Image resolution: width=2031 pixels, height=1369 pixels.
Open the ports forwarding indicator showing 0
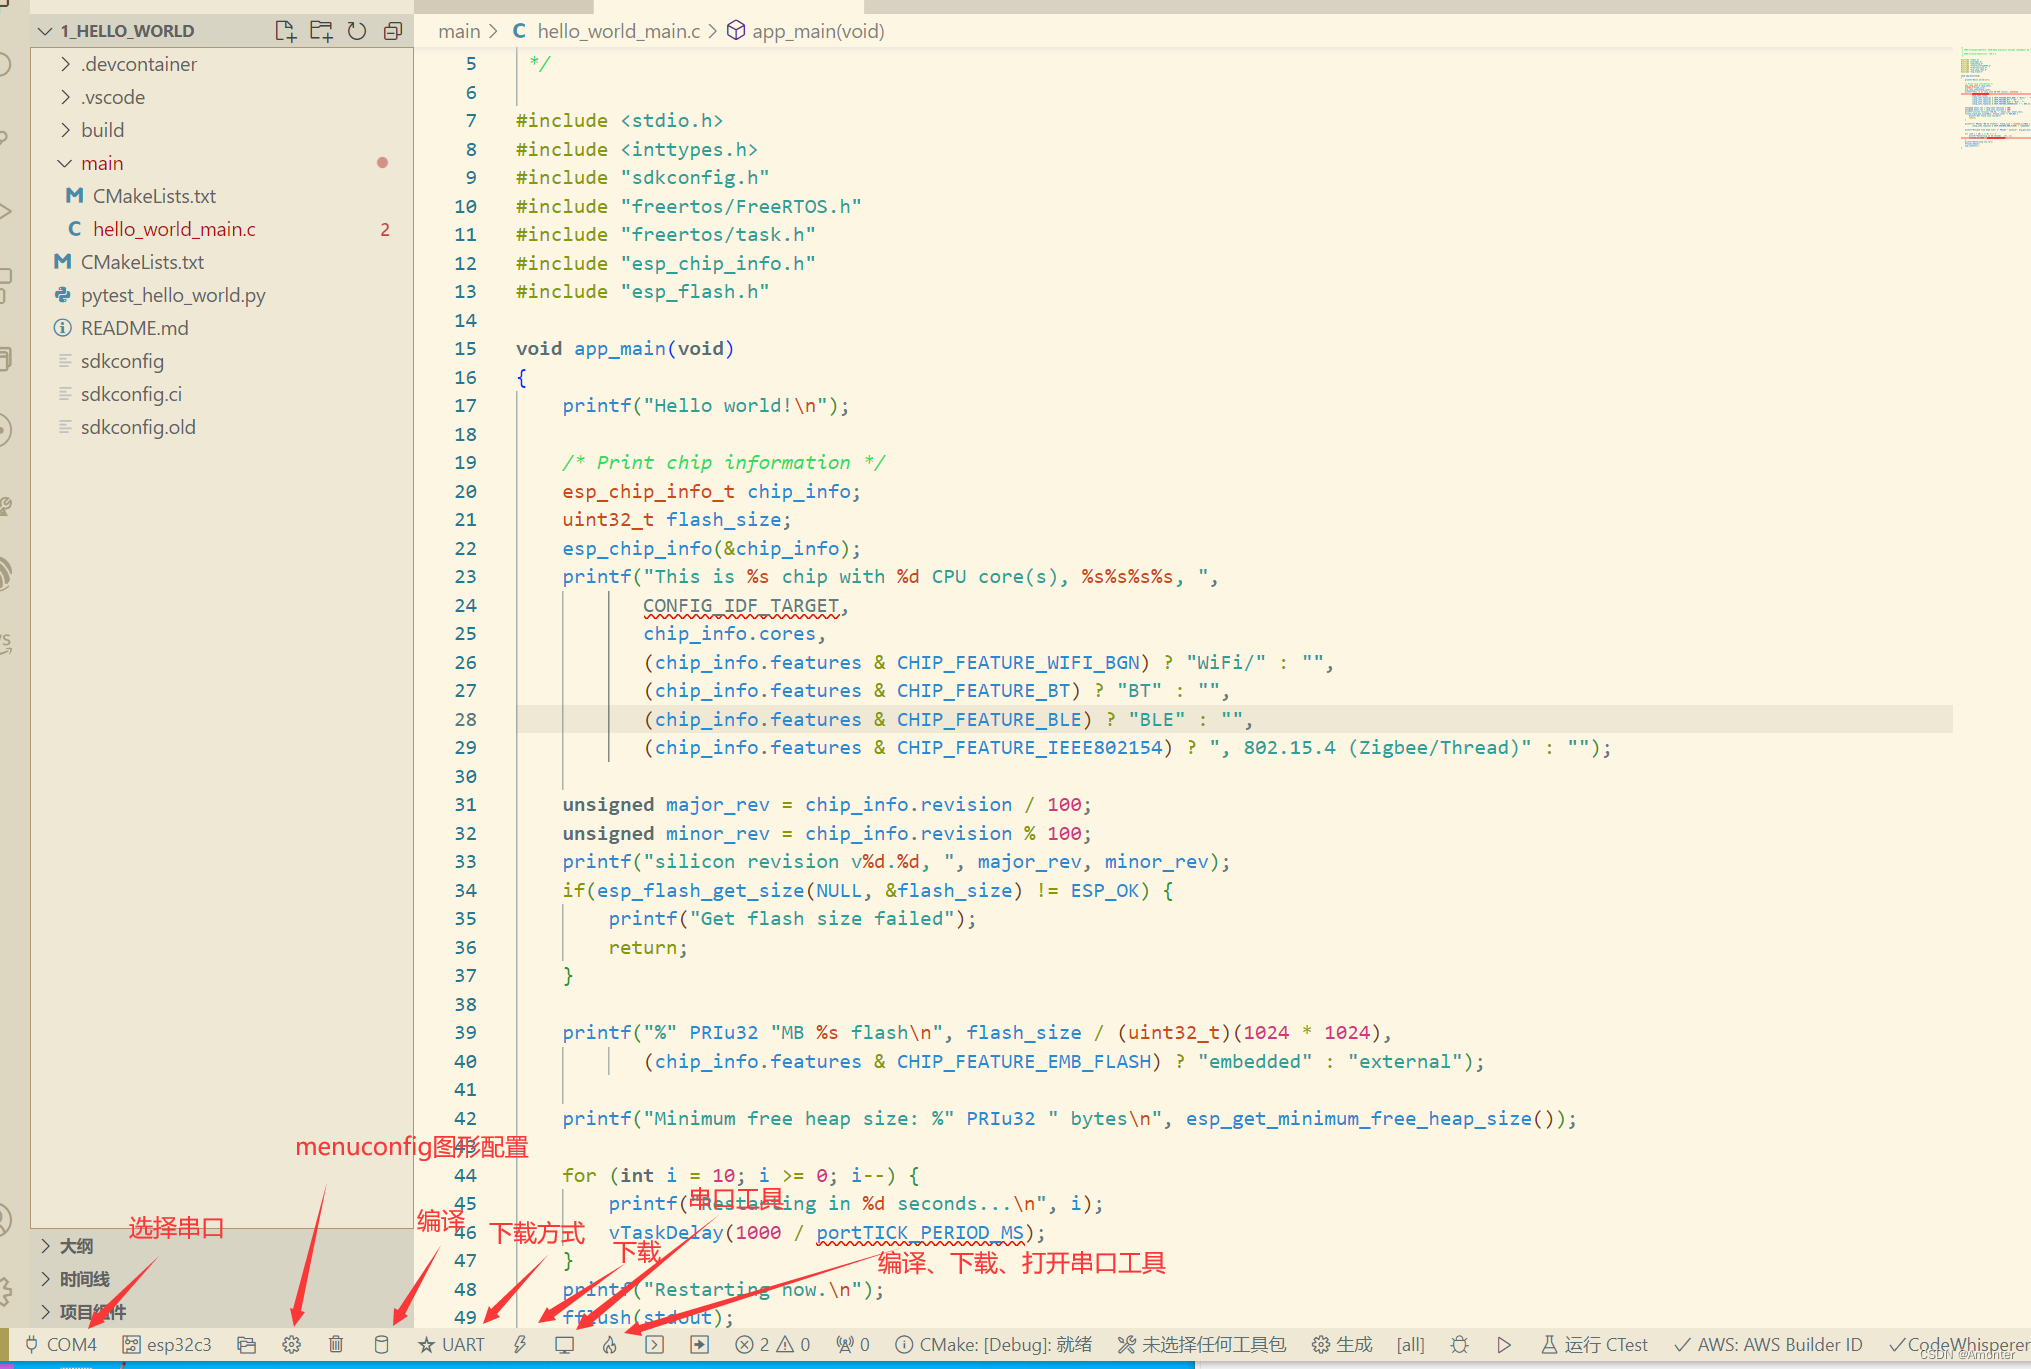853,1345
